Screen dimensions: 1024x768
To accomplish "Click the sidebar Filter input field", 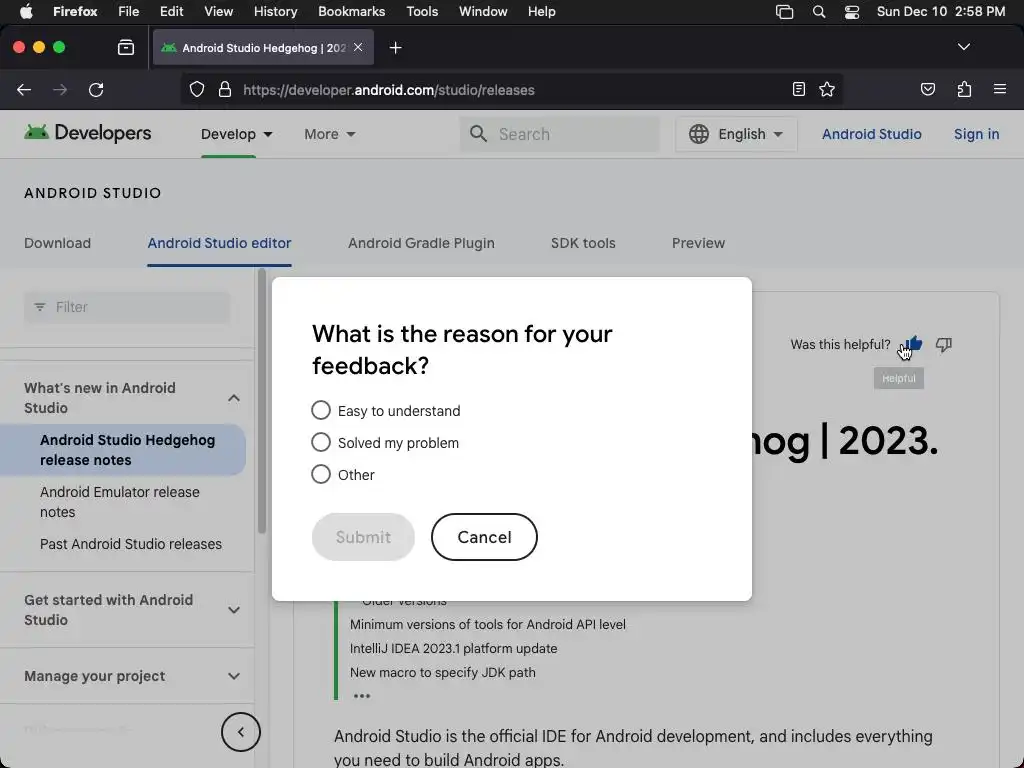I will [127, 307].
